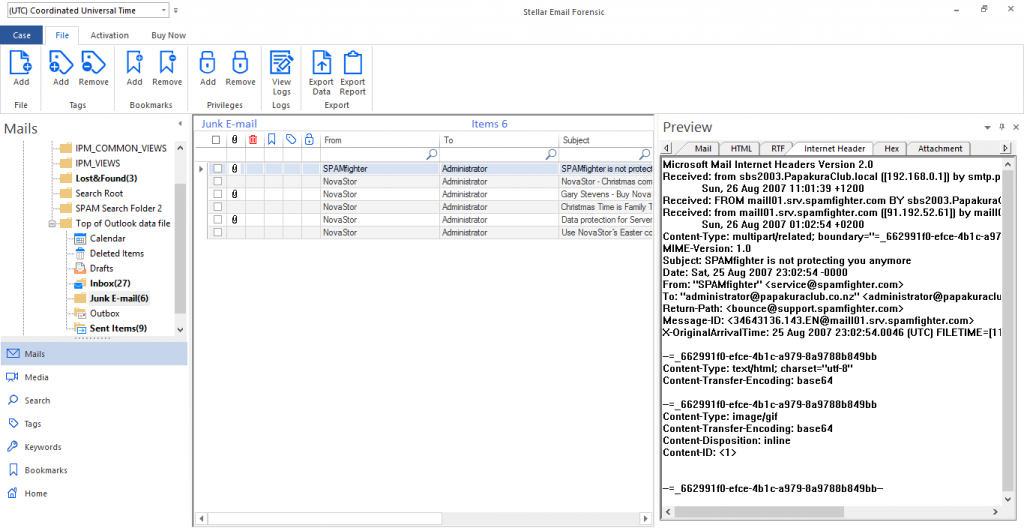Screen dimensions: 1024x528
Task: Click the tag column header icon
Action: point(291,139)
